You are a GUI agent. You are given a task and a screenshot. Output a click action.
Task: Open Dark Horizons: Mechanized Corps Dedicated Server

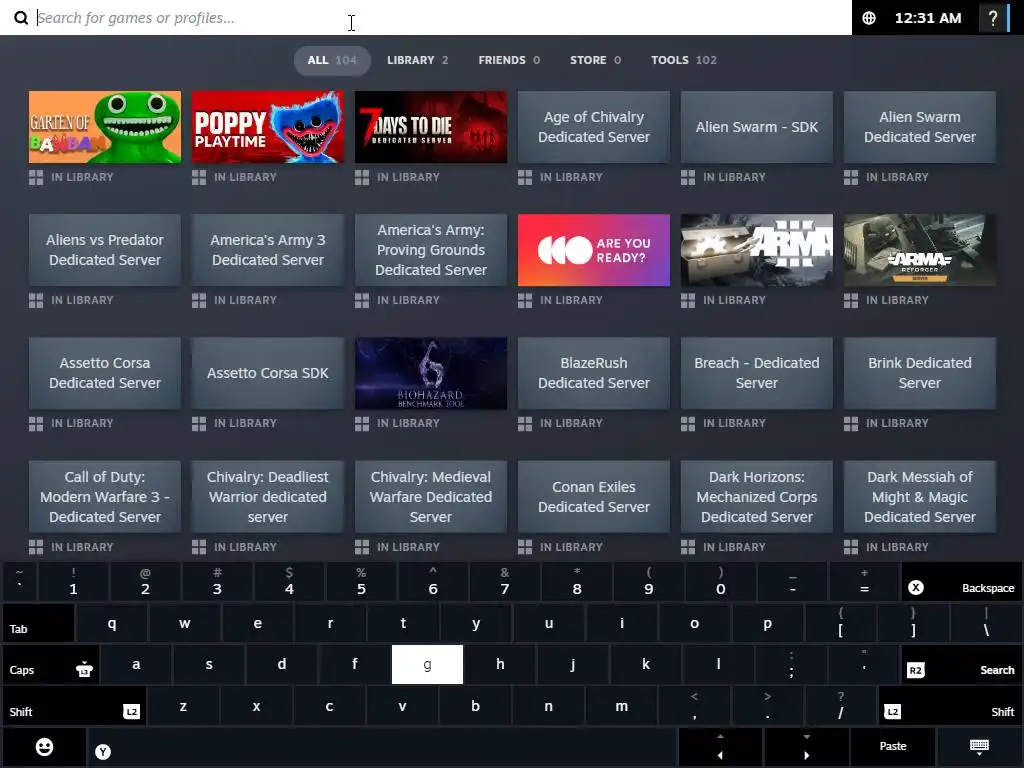tap(756, 496)
